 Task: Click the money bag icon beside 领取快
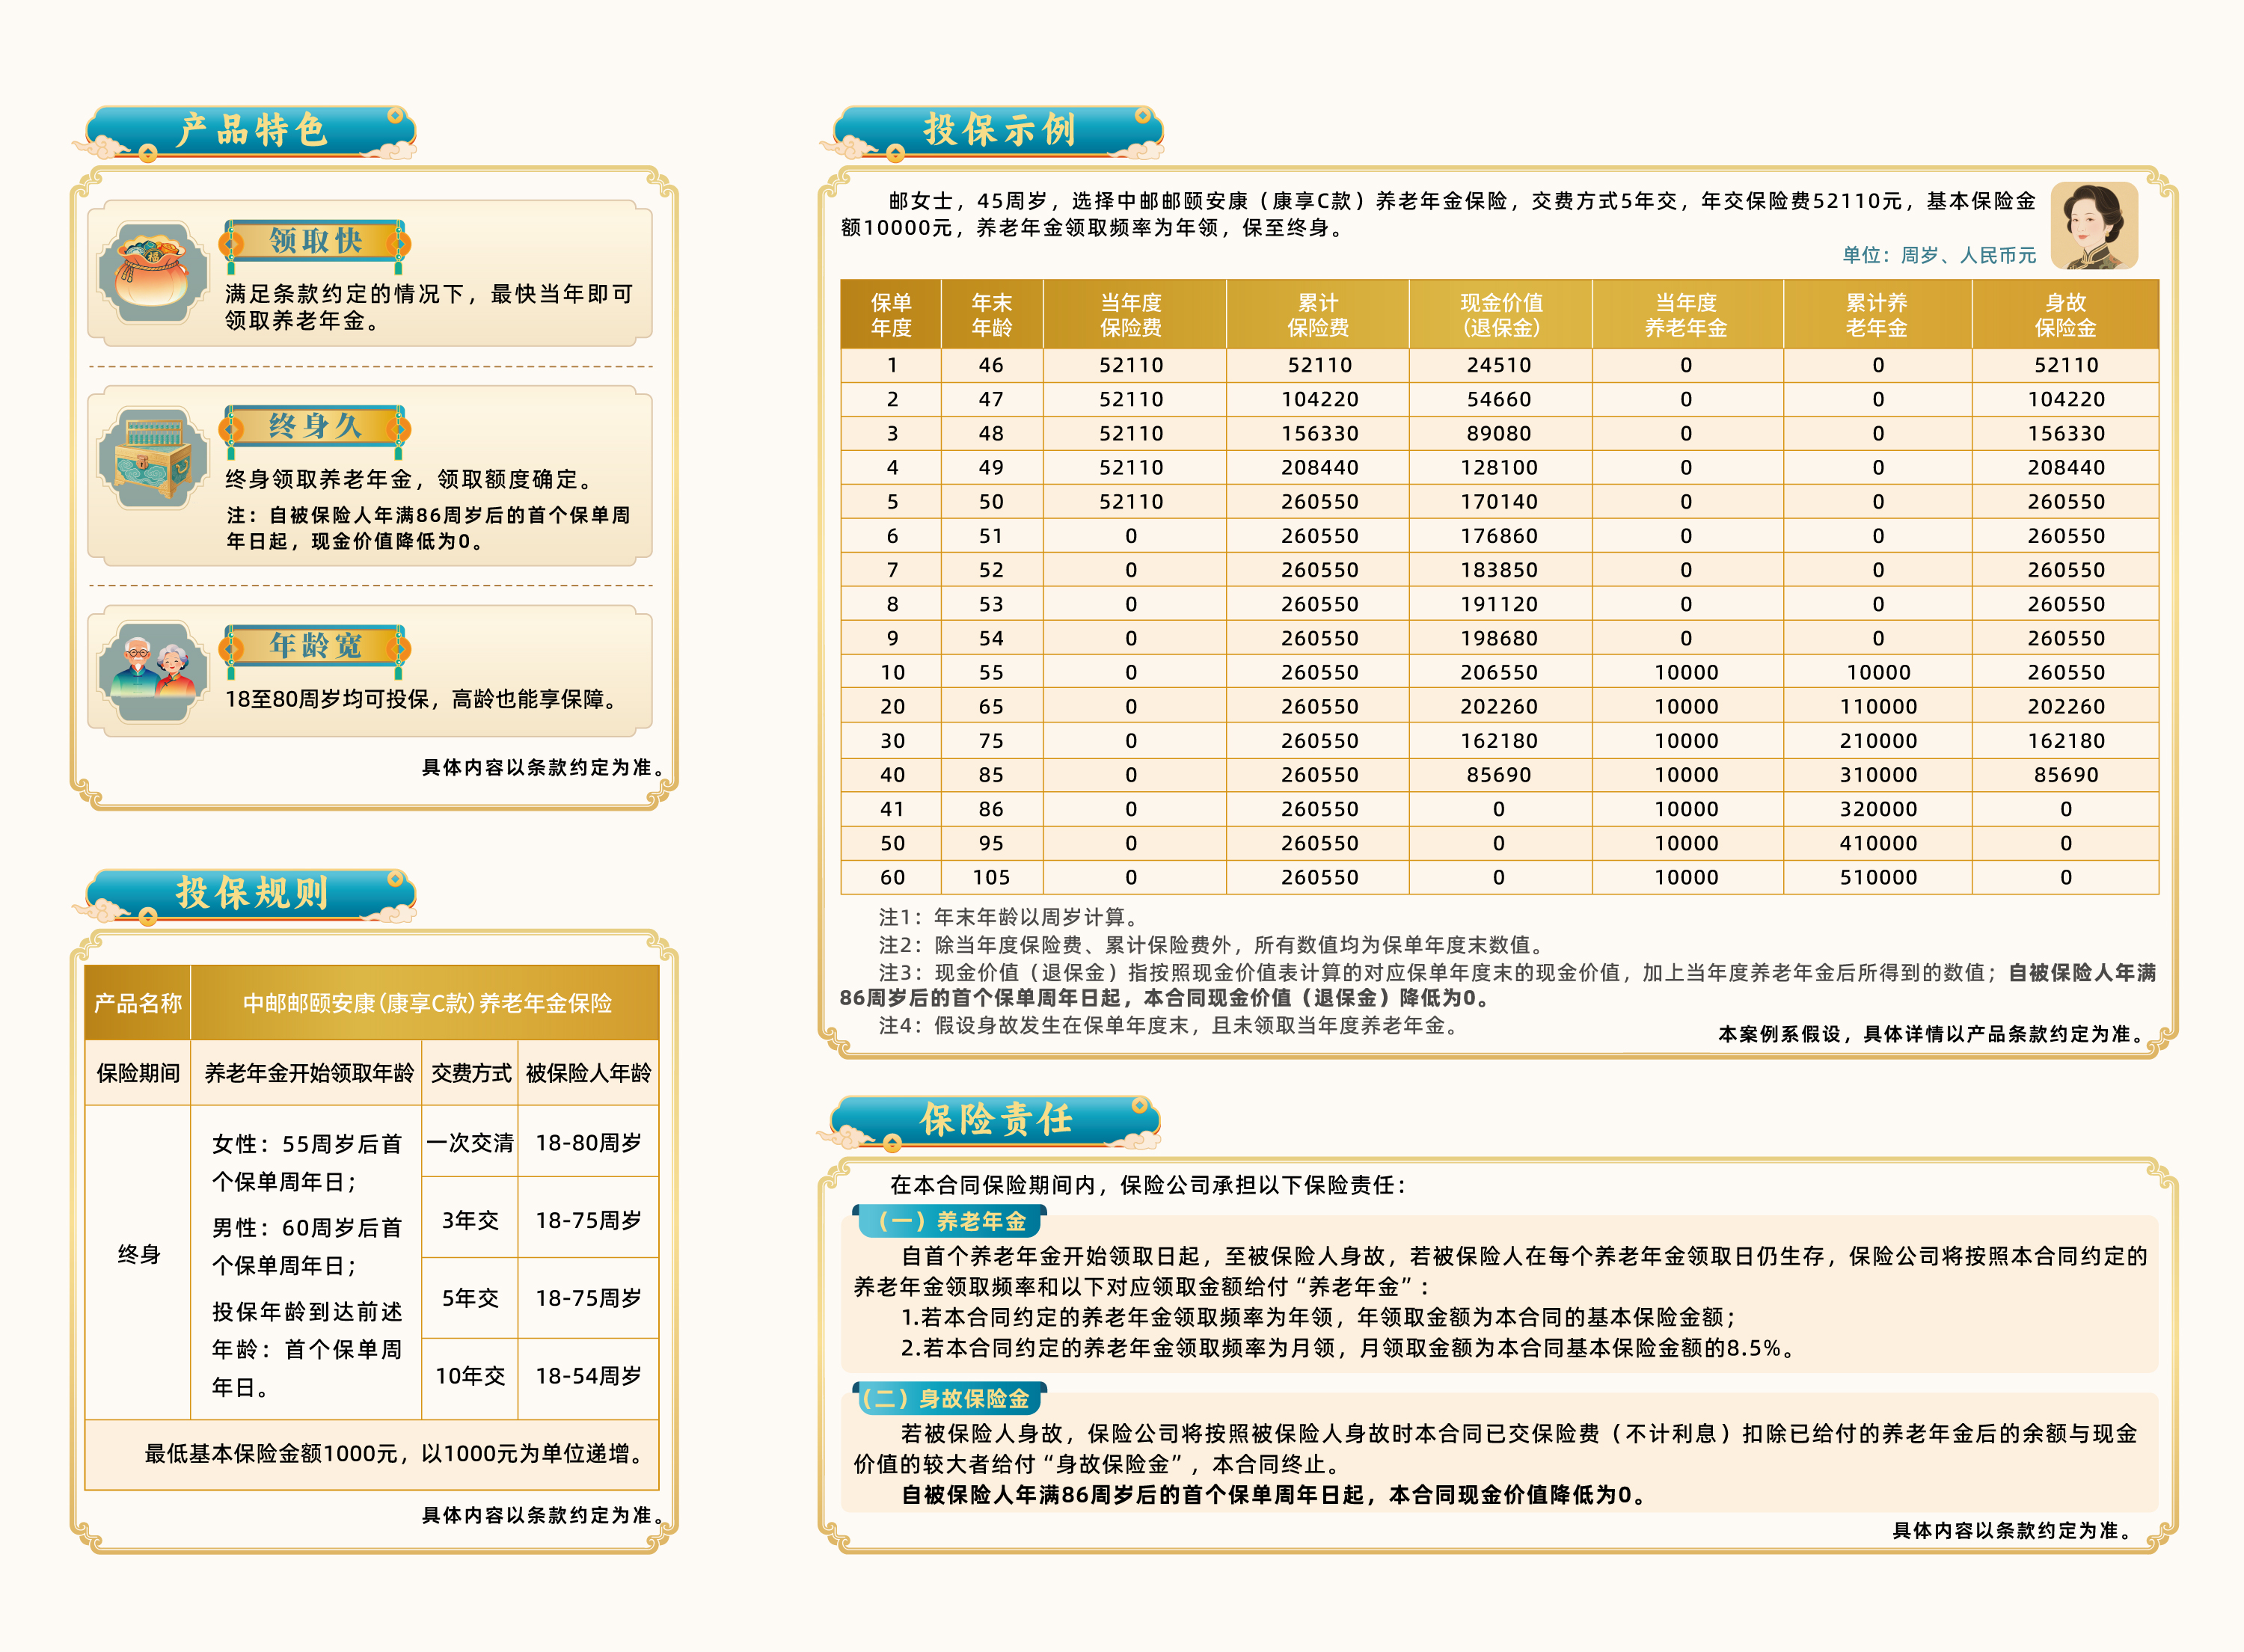coord(153,272)
